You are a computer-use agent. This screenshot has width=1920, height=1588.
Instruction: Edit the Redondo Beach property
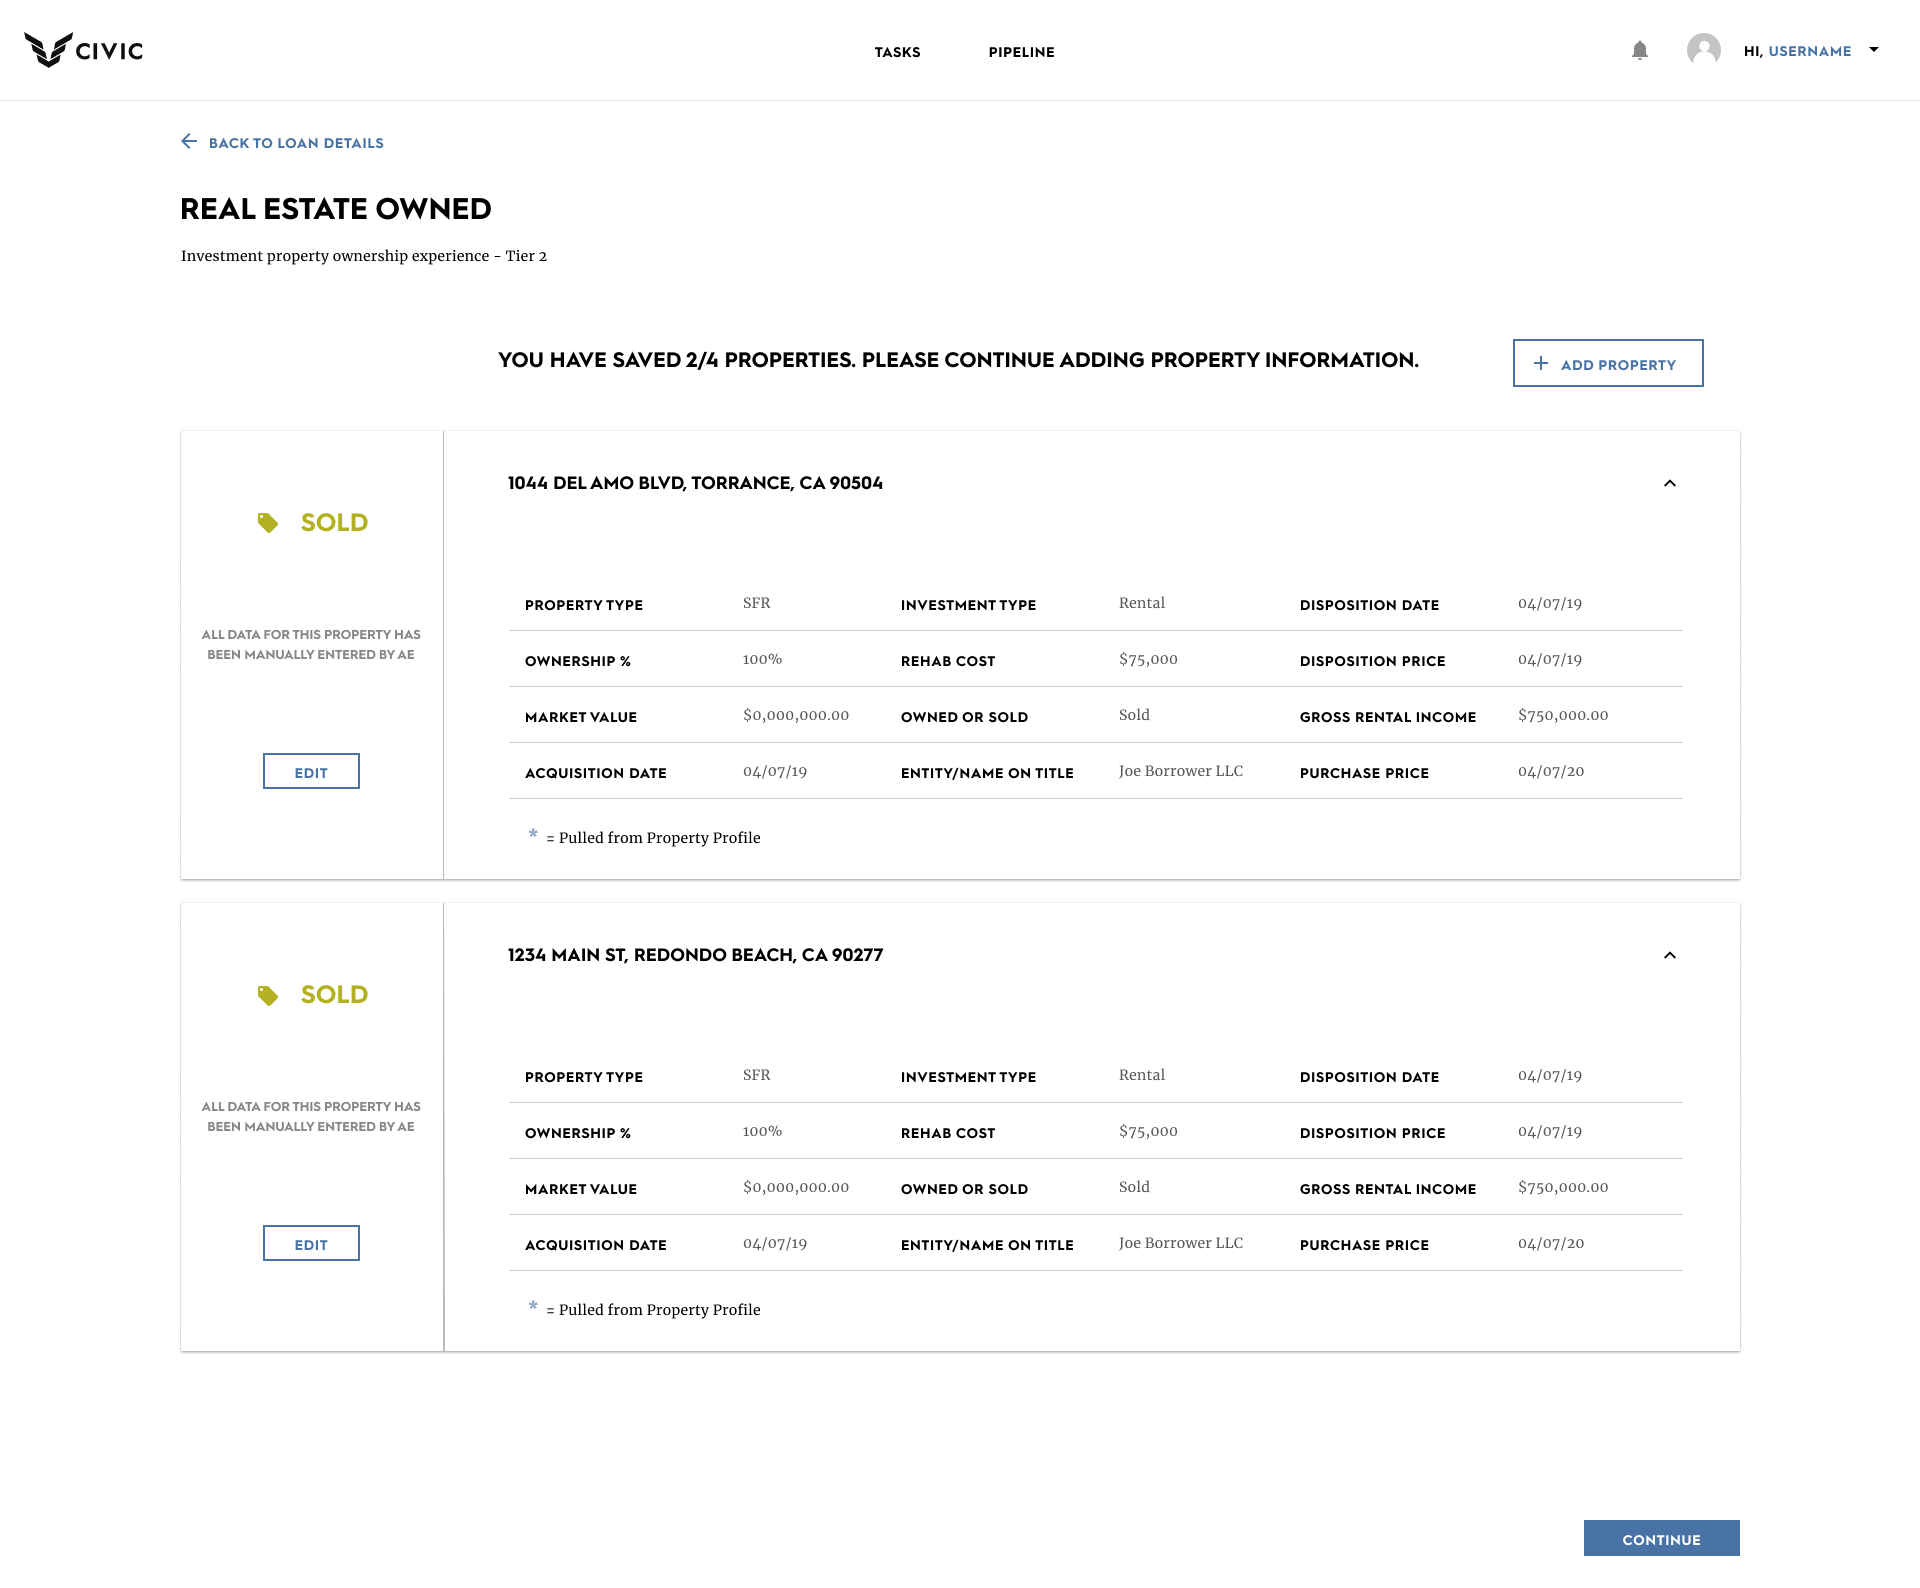311,1244
